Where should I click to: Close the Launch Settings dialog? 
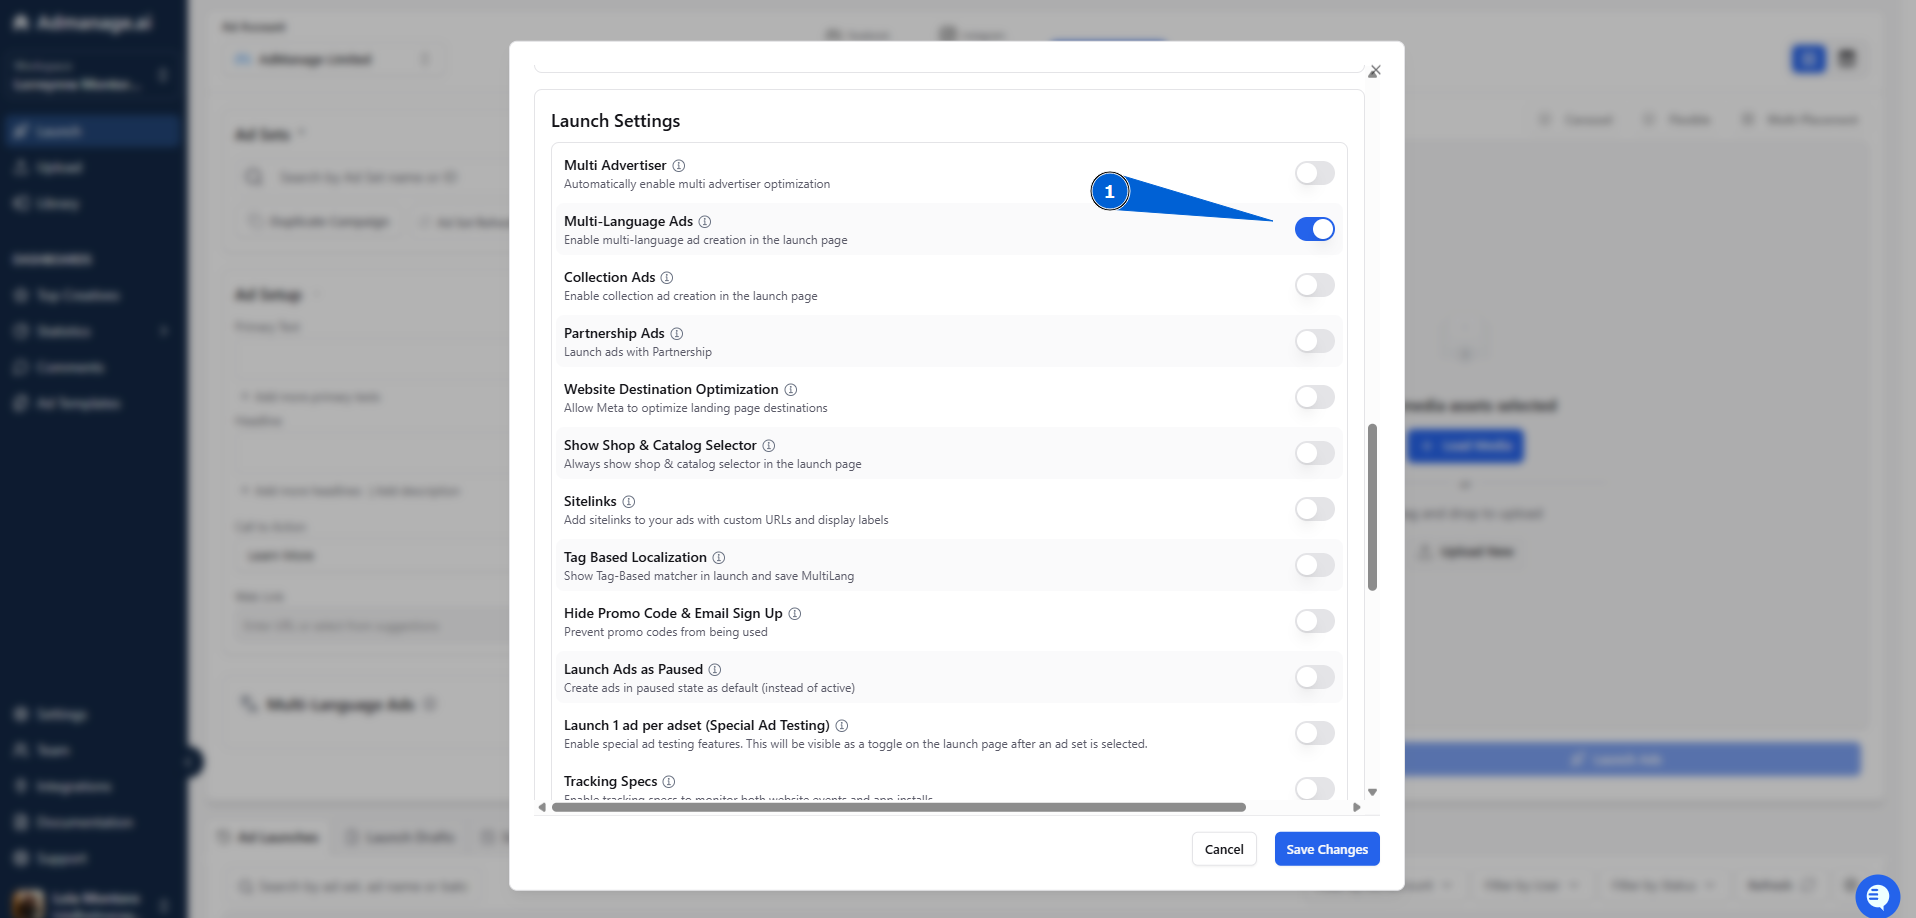coord(1375,71)
